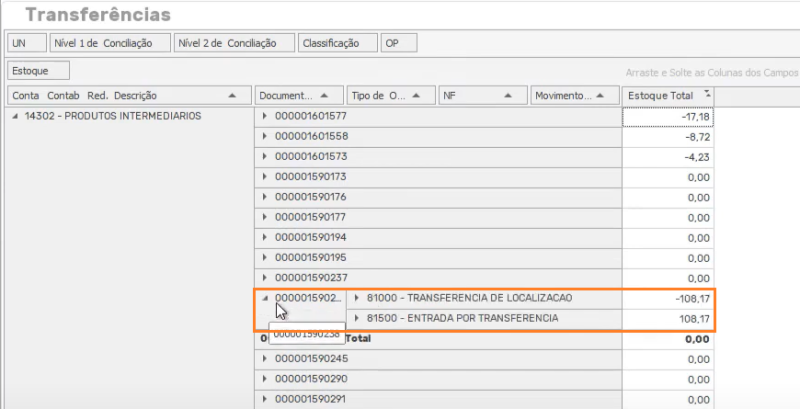
Task: Expand document row 000001590173
Action: [264, 177]
